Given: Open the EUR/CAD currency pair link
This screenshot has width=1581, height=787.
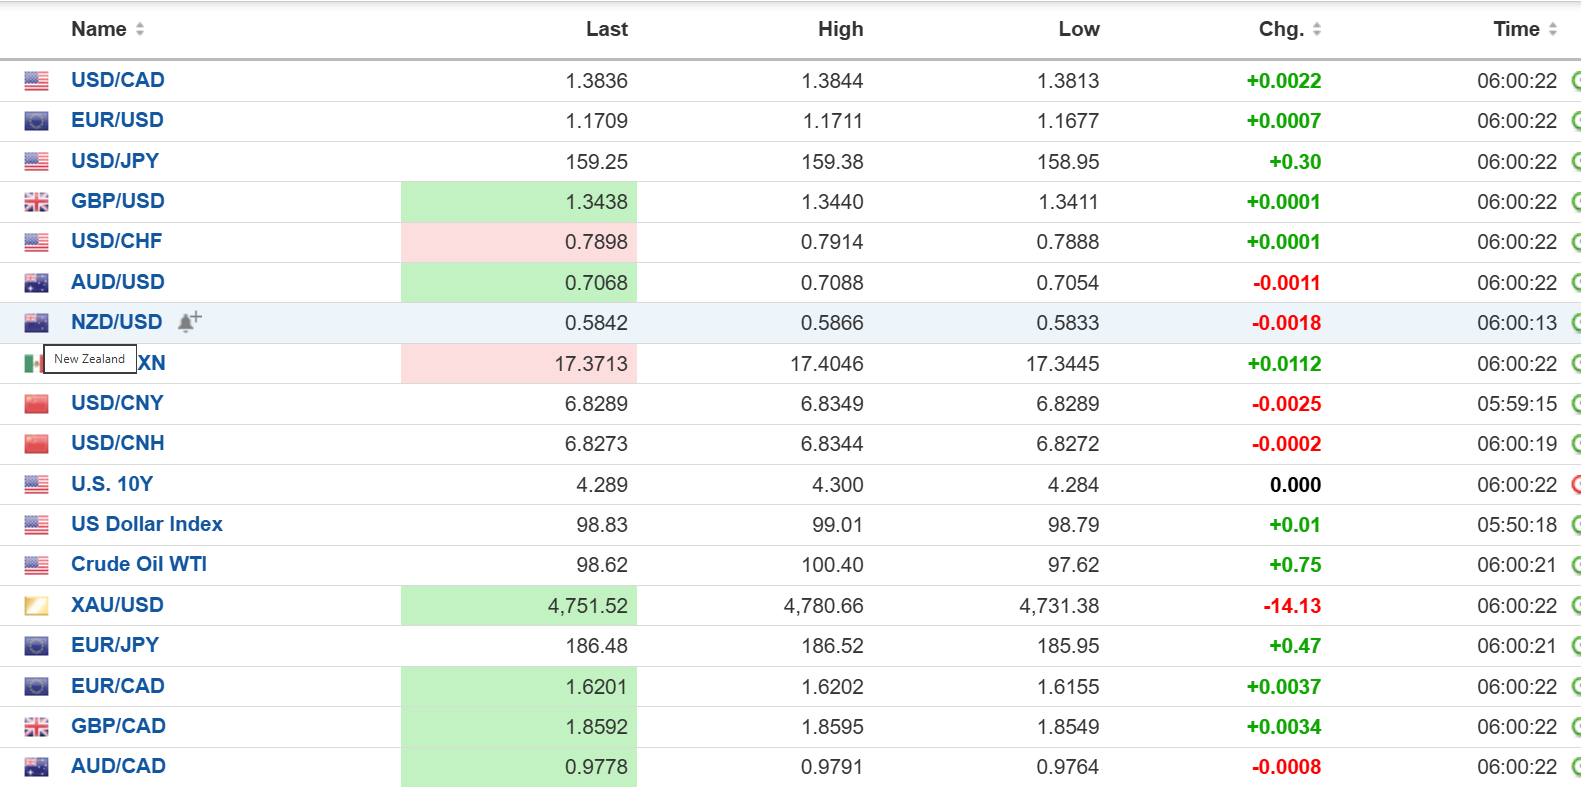Looking at the screenshot, I should coord(118,686).
